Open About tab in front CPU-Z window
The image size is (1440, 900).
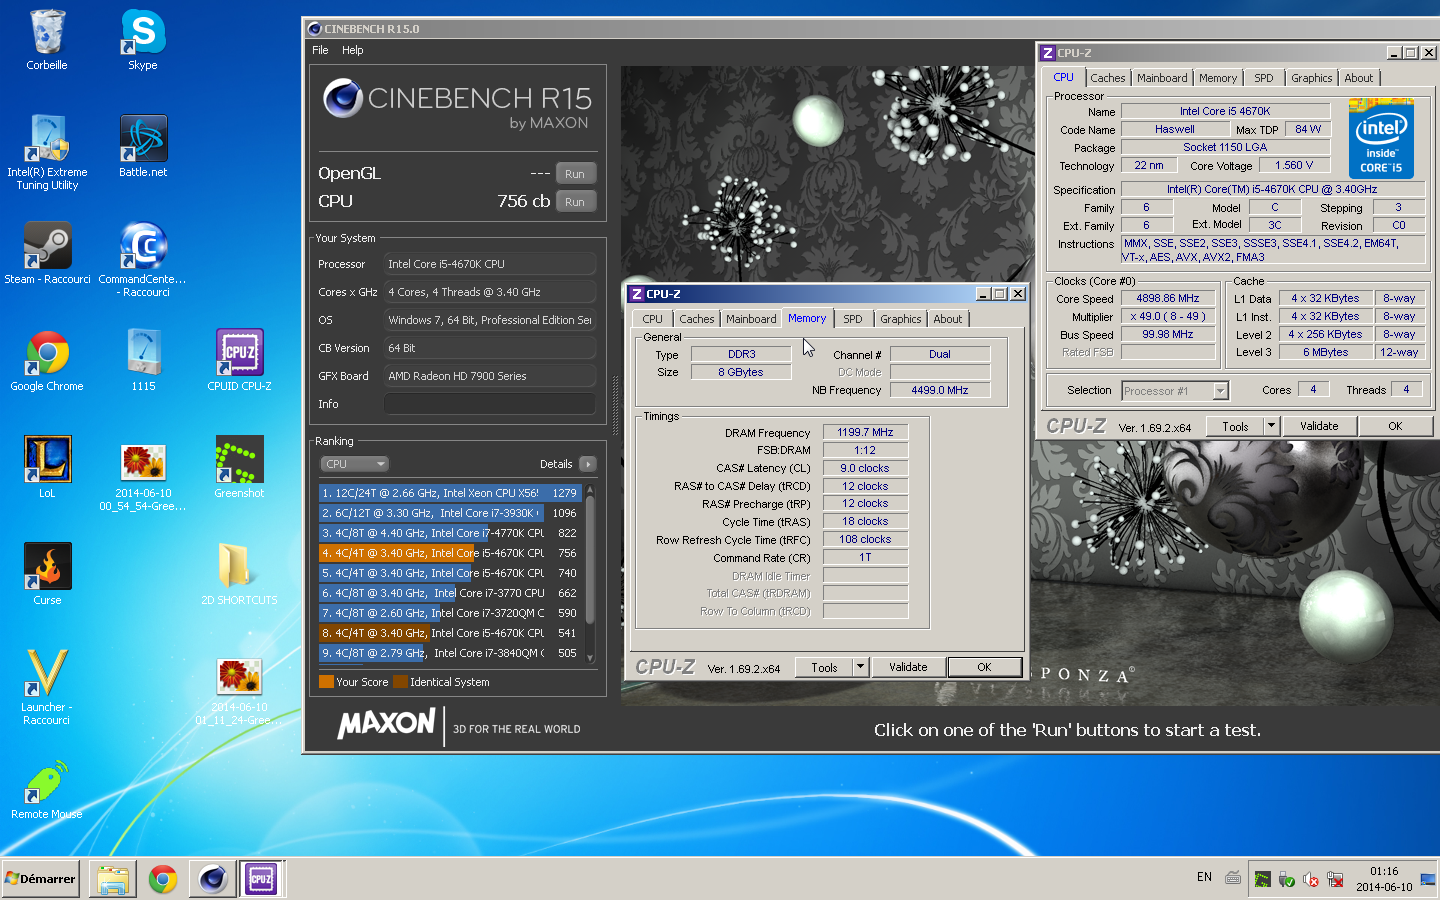pyautogui.click(x=948, y=319)
